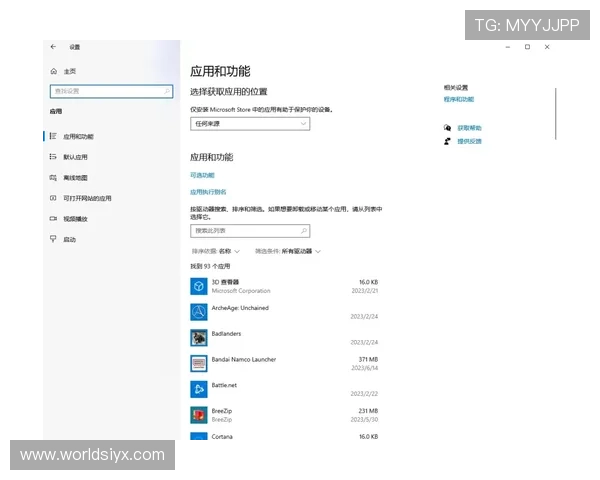Select 启动 sidebar icon
This screenshot has height=480, width=600.
tap(53, 239)
